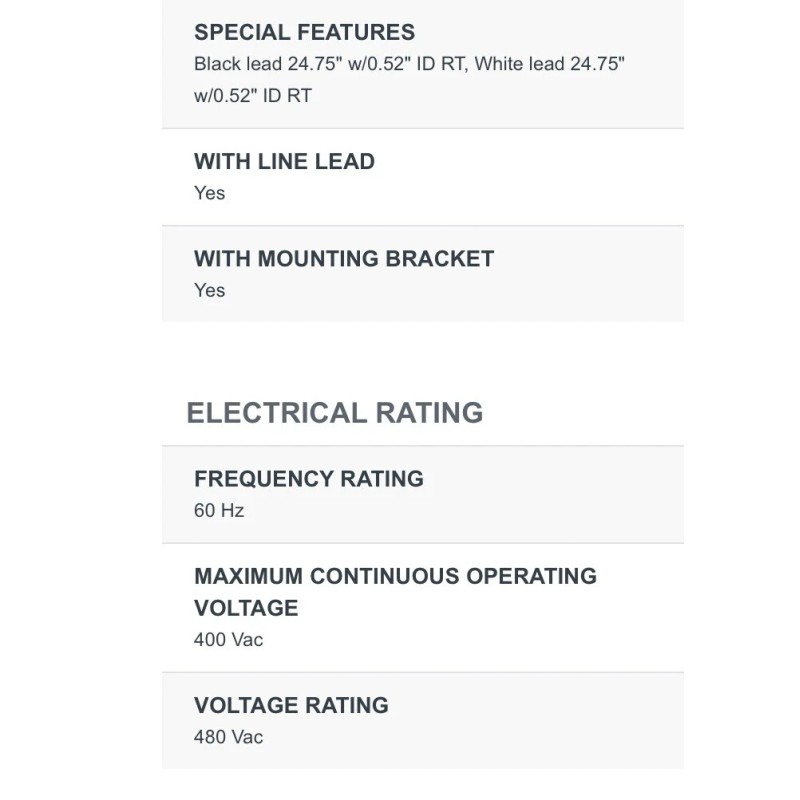Click the MAXIMUM CONTINUOUS OPERATING heading line
800x800 pixels.
(395, 576)
